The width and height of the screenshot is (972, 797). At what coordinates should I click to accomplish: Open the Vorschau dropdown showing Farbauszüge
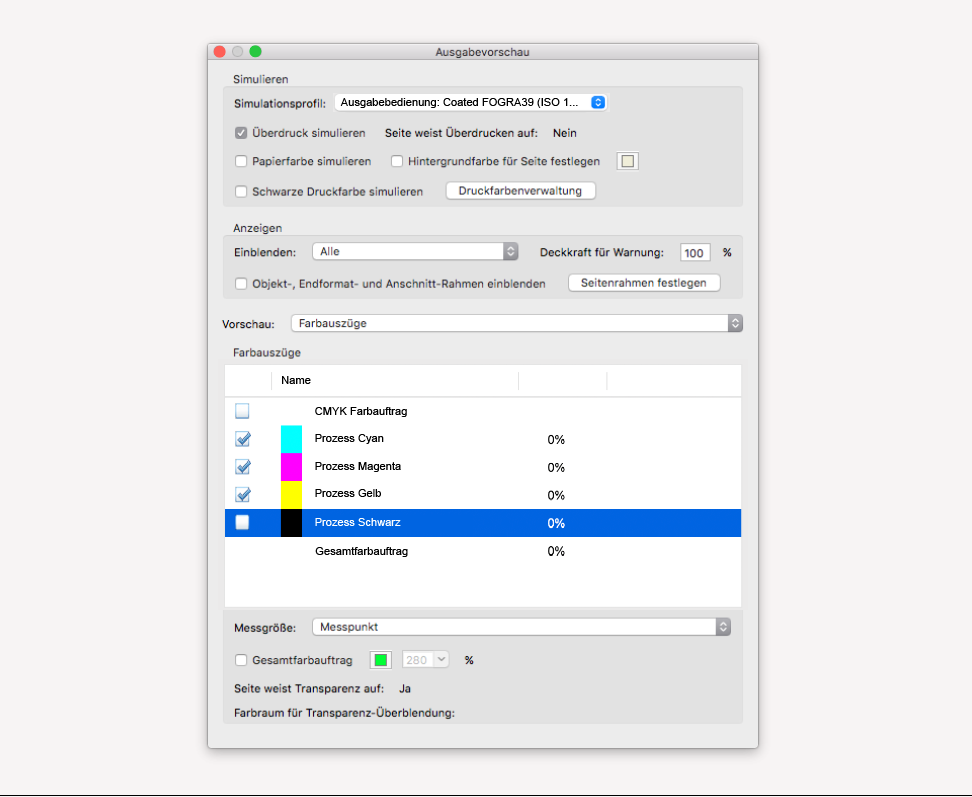(516, 323)
